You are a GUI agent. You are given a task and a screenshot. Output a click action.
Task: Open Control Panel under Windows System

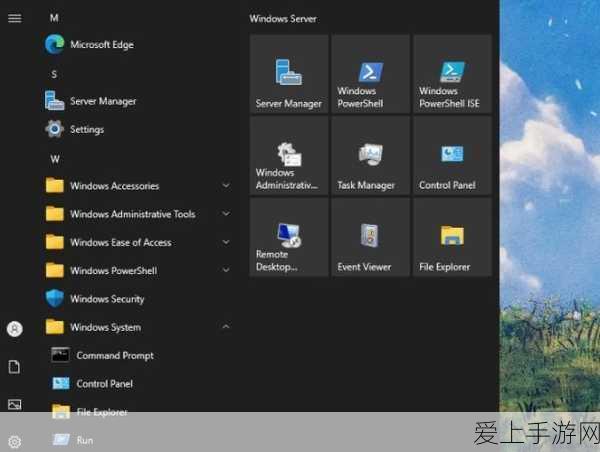(x=137, y=383)
